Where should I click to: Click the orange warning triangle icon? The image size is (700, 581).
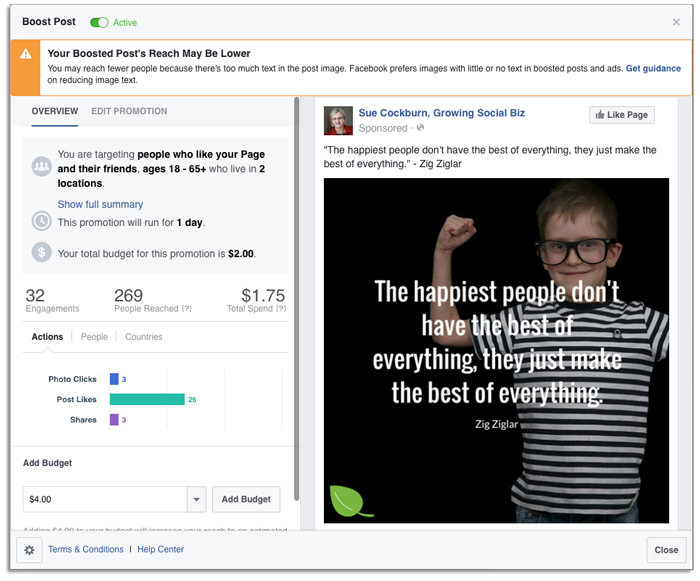25,54
